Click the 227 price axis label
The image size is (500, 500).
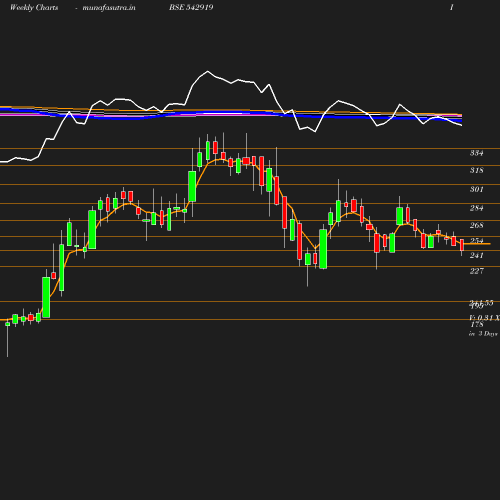[x=476, y=271]
